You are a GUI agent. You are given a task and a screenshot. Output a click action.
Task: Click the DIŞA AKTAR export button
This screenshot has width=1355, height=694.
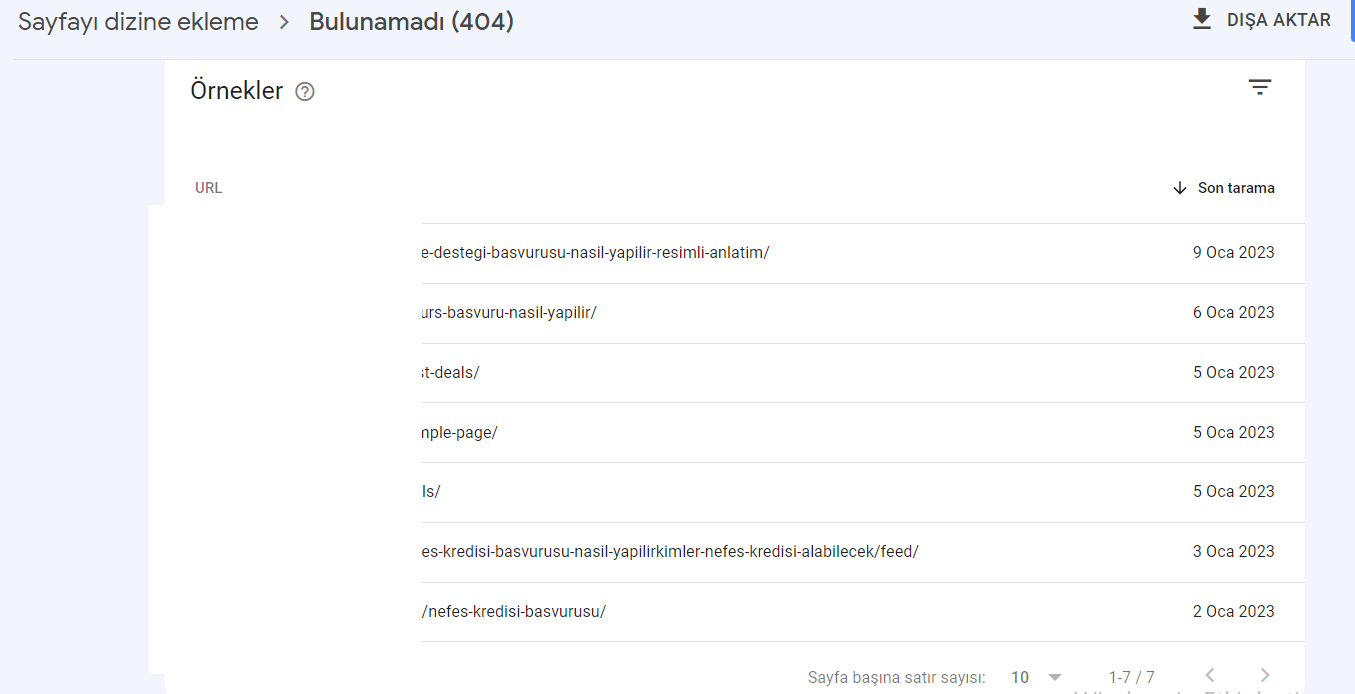coord(1262,20)
